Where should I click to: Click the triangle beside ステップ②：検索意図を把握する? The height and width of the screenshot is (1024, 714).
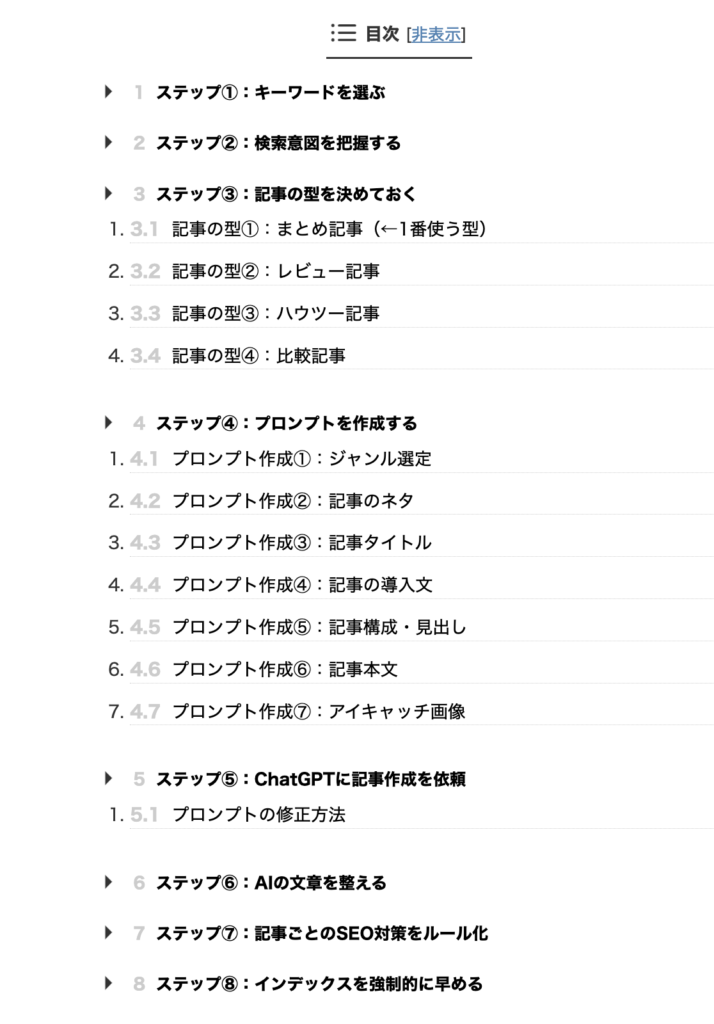(108, 142)
